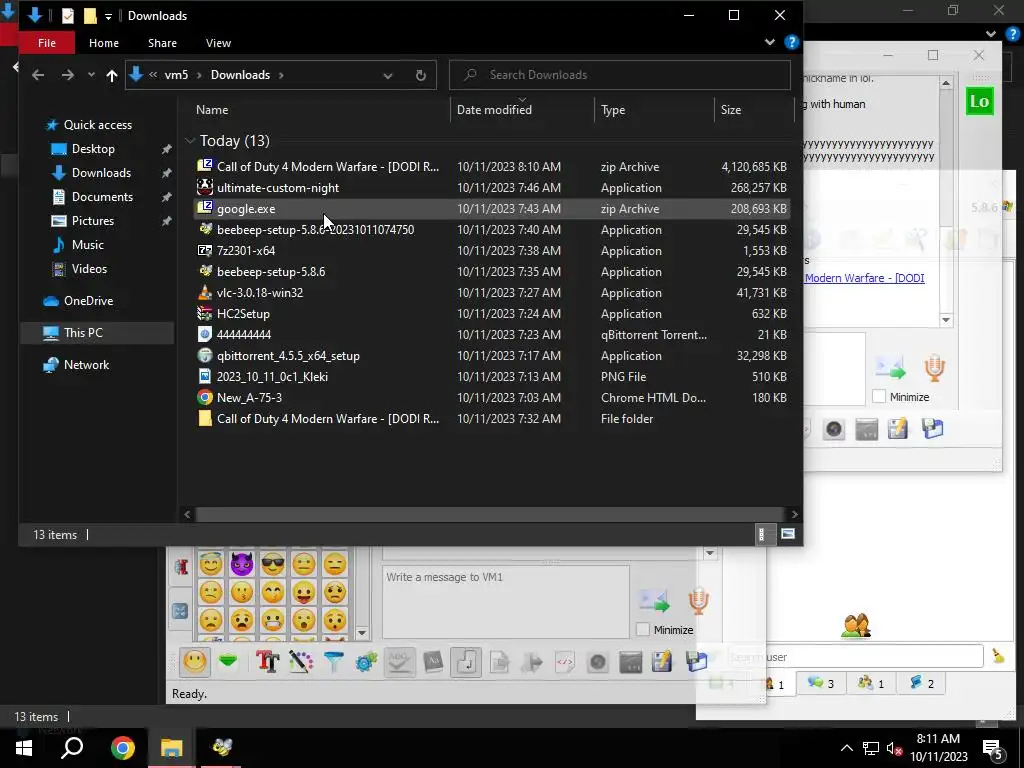Click the code snippet icon in the VM1 chat toolbar
Screen dimensions: 1024x768
click(564, 662)
